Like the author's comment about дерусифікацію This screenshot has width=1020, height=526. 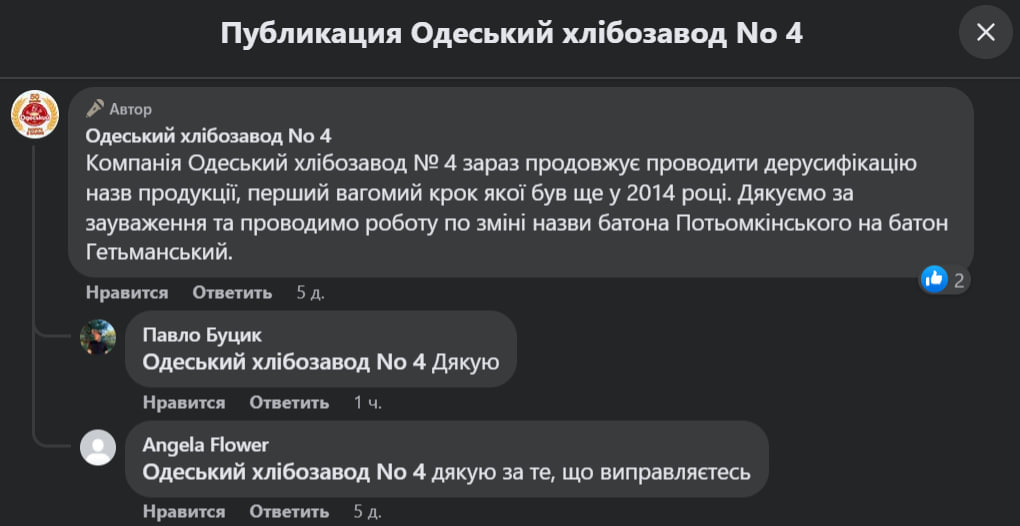point(127,293)
